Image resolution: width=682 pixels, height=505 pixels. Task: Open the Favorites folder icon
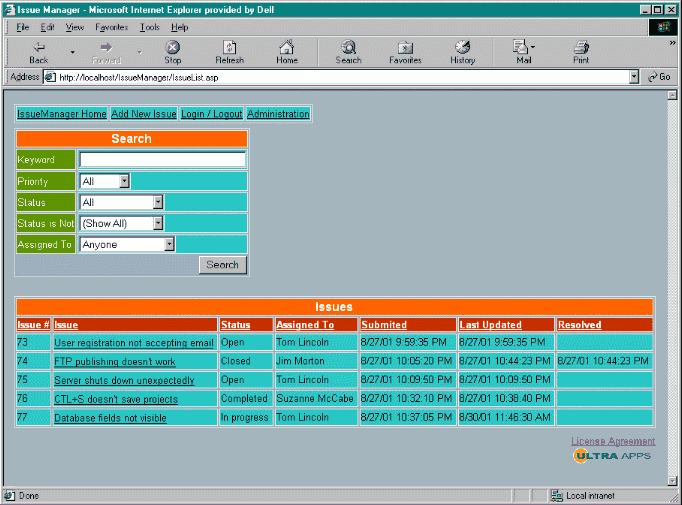(x=405, y=47)
